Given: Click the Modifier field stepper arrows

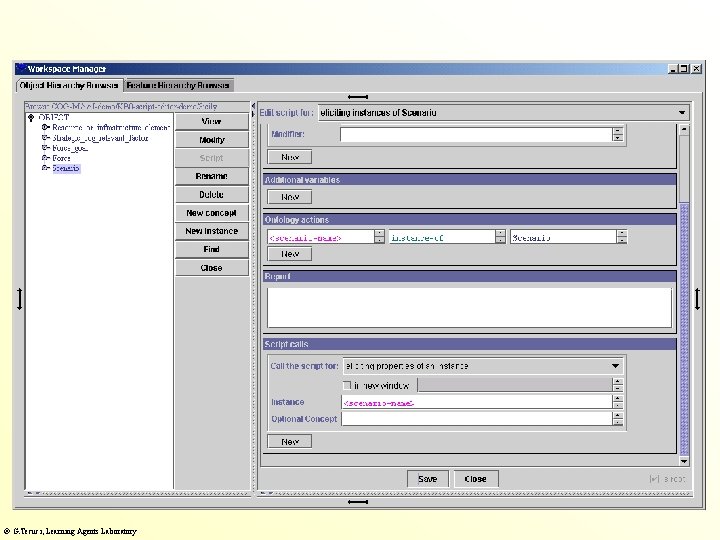Looking at the screenshot, I should pyautogui.click(x=618, y=134).
